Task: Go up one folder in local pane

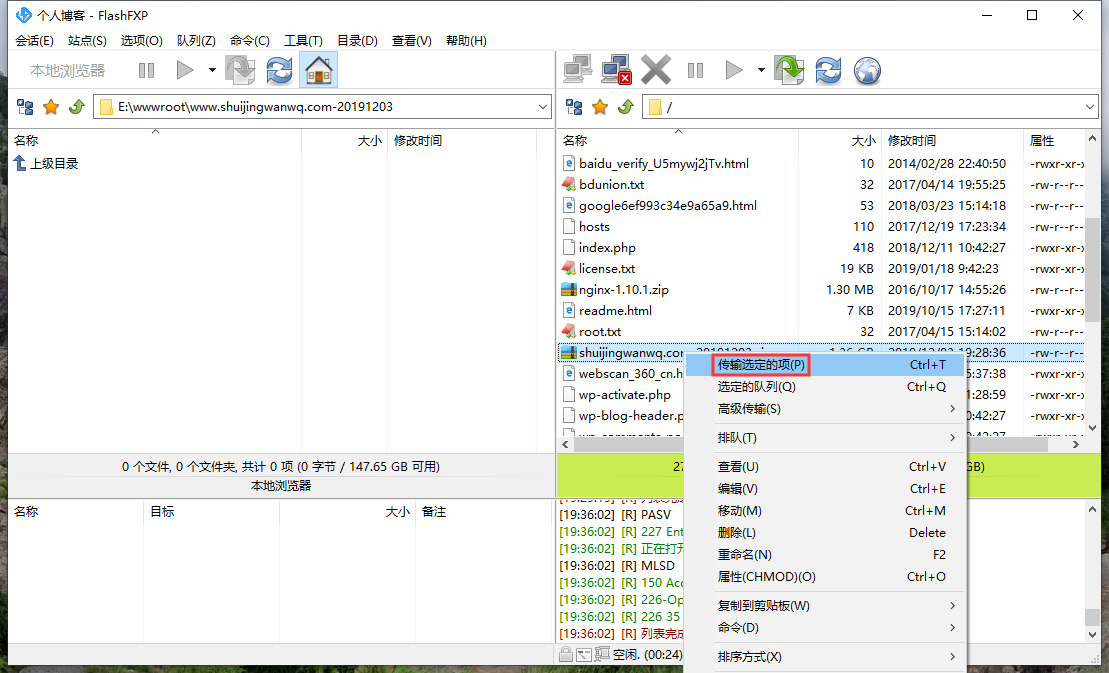Action: 76,107
